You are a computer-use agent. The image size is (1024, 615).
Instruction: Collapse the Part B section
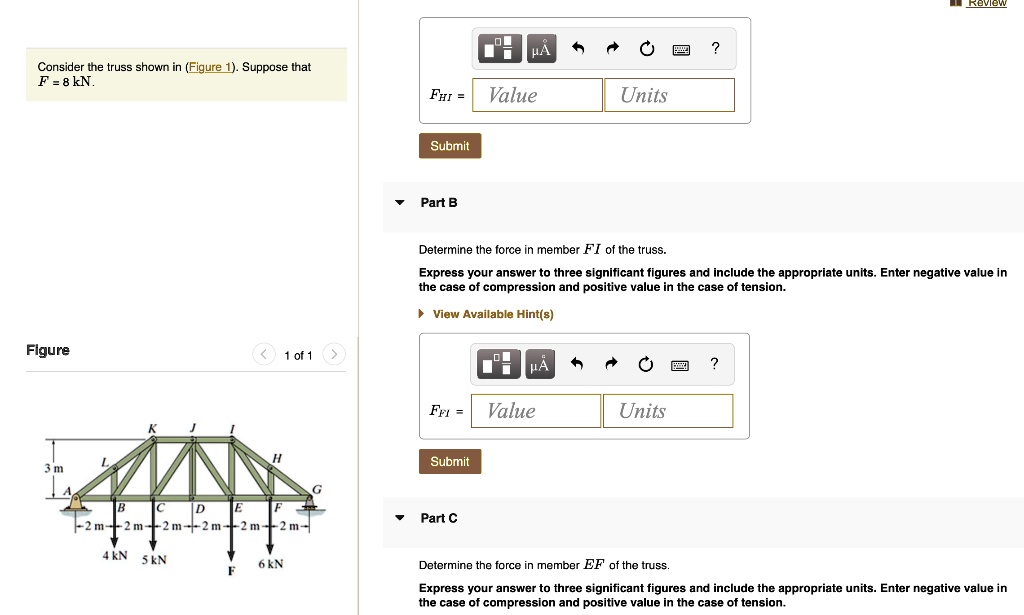397,202
